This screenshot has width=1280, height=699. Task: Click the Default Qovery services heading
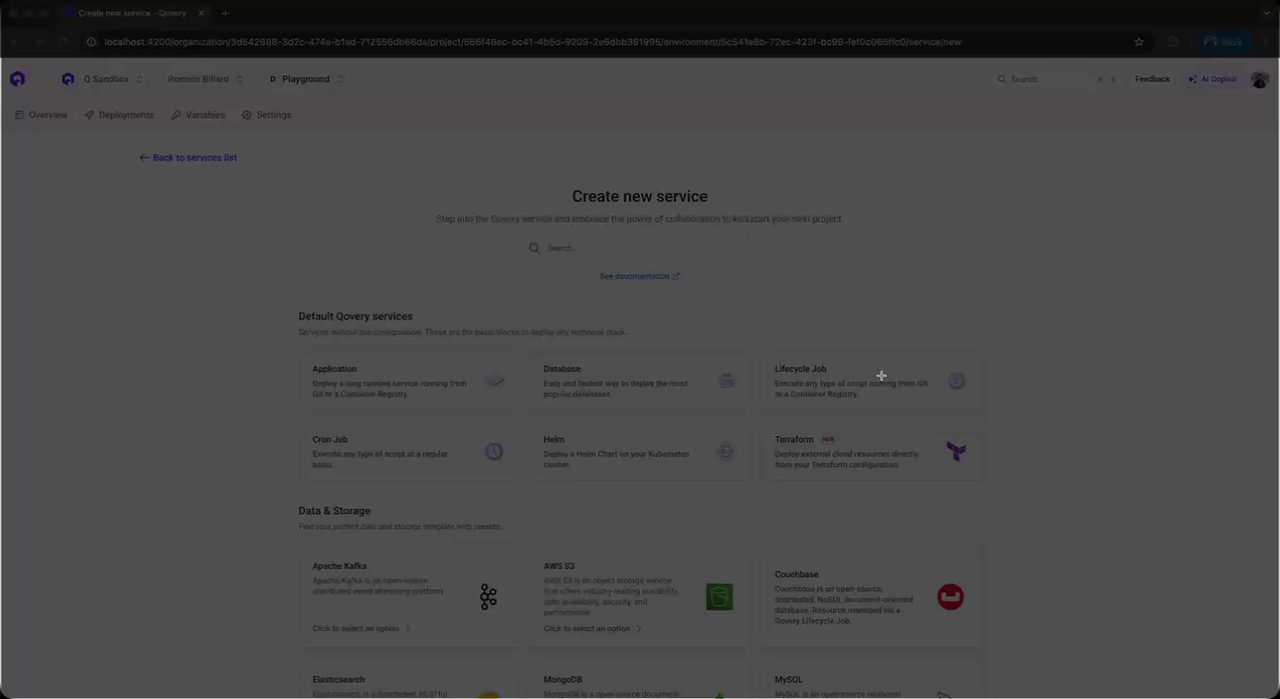click(355, 316)
